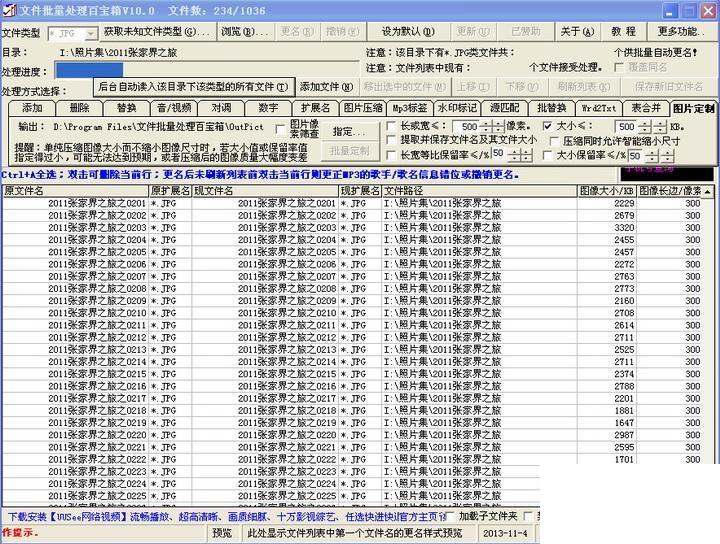Click the spinner directly left of KB label
The width and height of the screenshot is (720, 544).
pyautogui.click(x=660, y=126)
